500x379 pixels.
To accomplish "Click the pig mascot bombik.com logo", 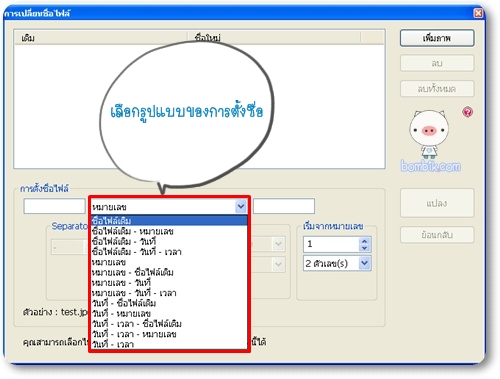I will click(x=430, y=141).
